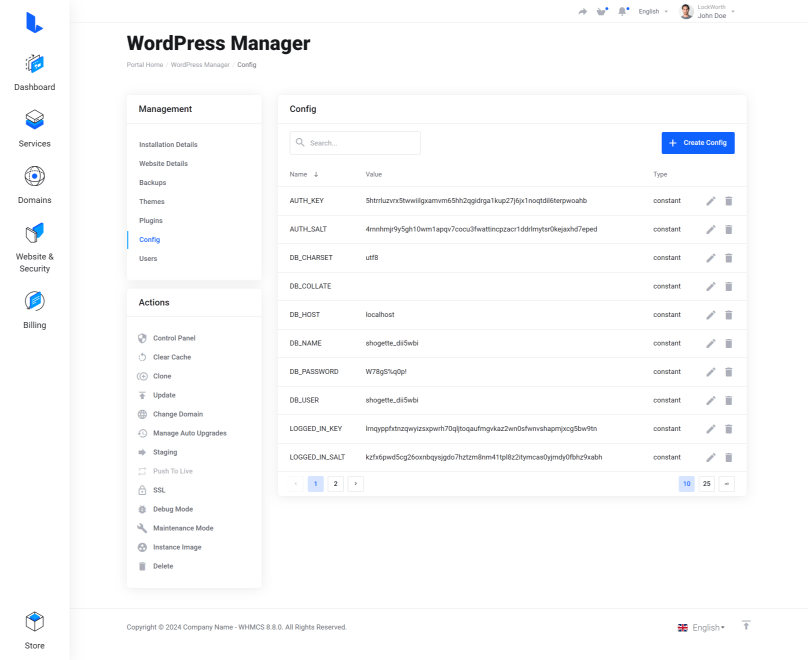Viewport: 808px width, 660px height.
Task: Open the Staging action
Action: pyautogui.click(x=157, y=452)
